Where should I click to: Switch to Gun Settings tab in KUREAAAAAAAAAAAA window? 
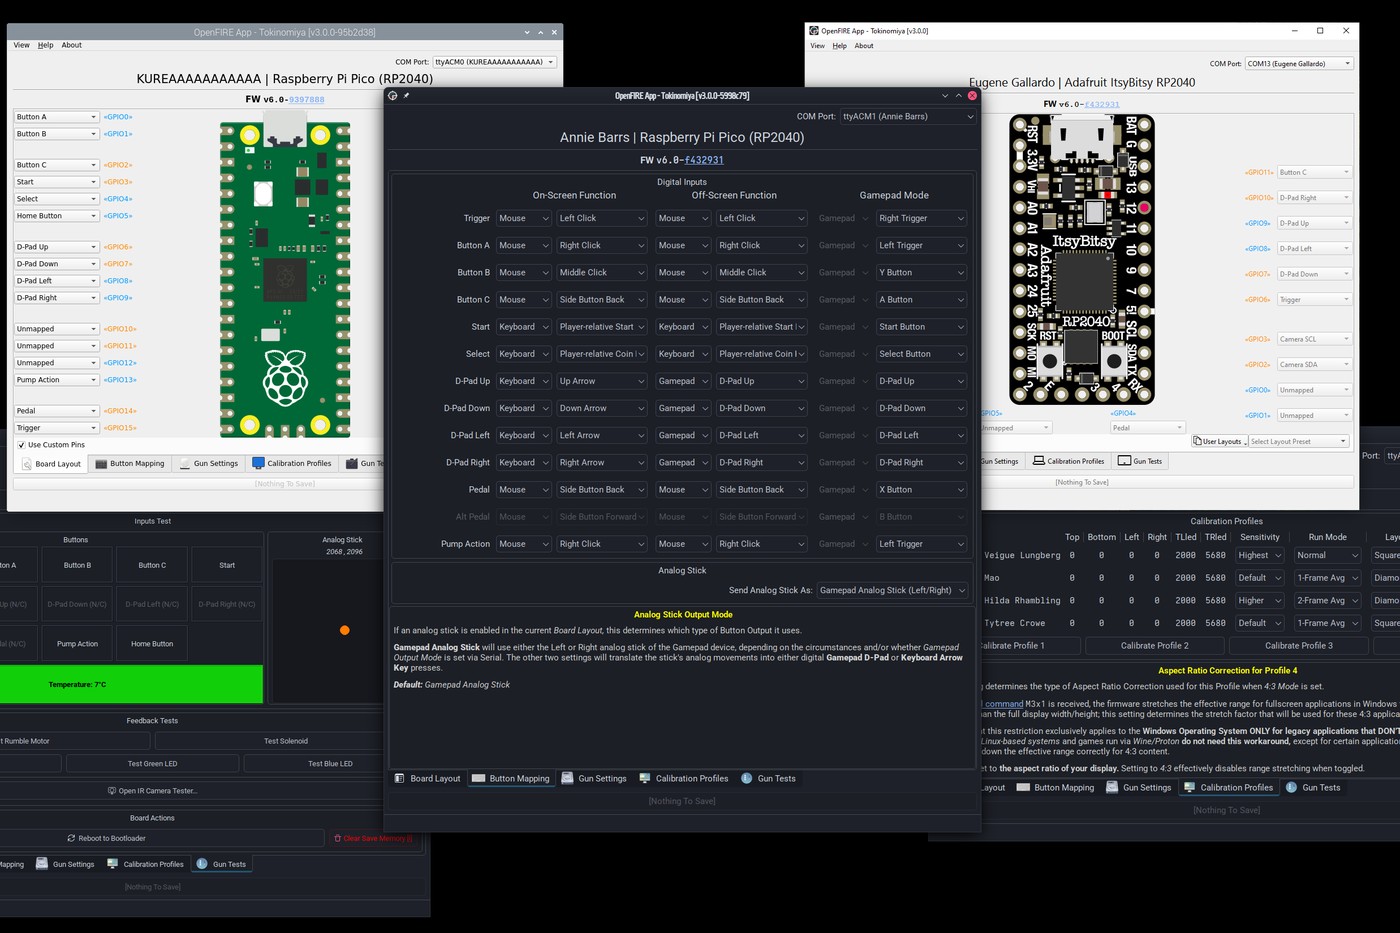coord(208,463)
